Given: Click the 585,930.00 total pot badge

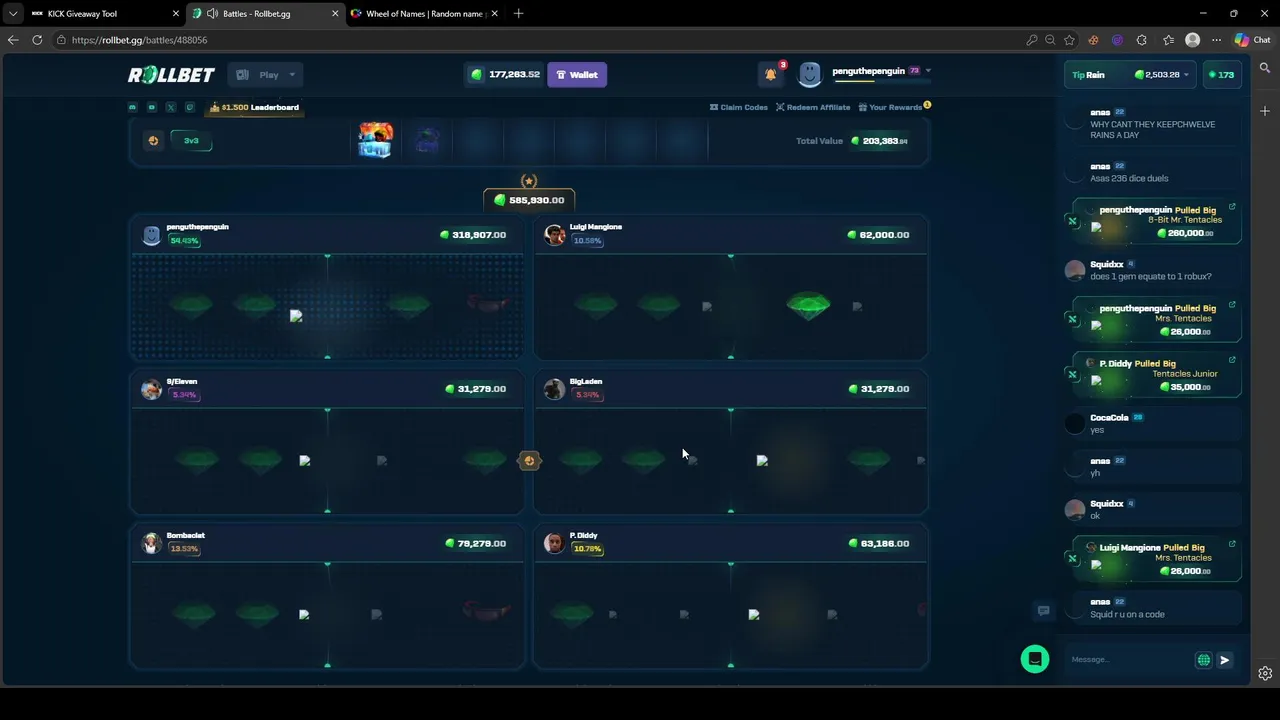Looking at the screenshot, I should 529,200.
